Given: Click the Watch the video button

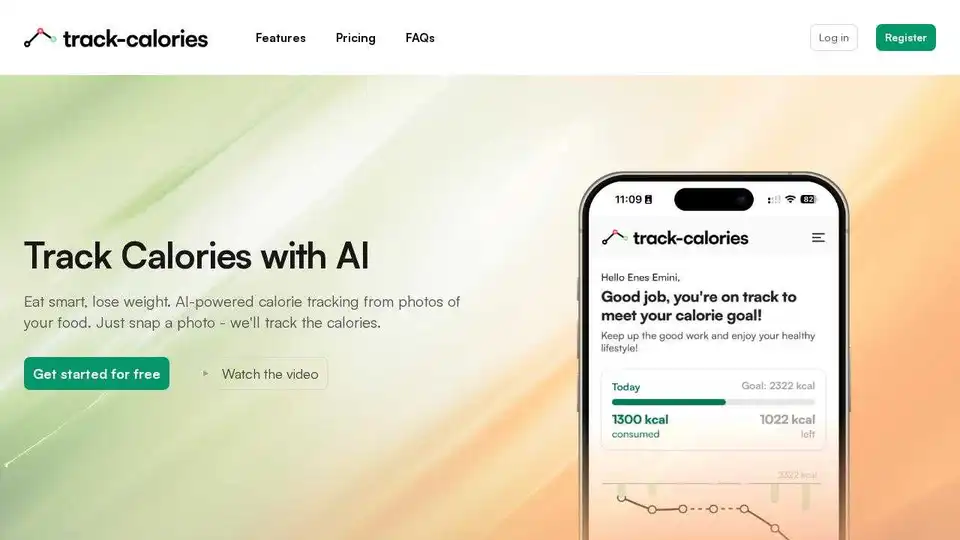Looking at the screenshot, I should pyautogui.click(x=261, y=373).
